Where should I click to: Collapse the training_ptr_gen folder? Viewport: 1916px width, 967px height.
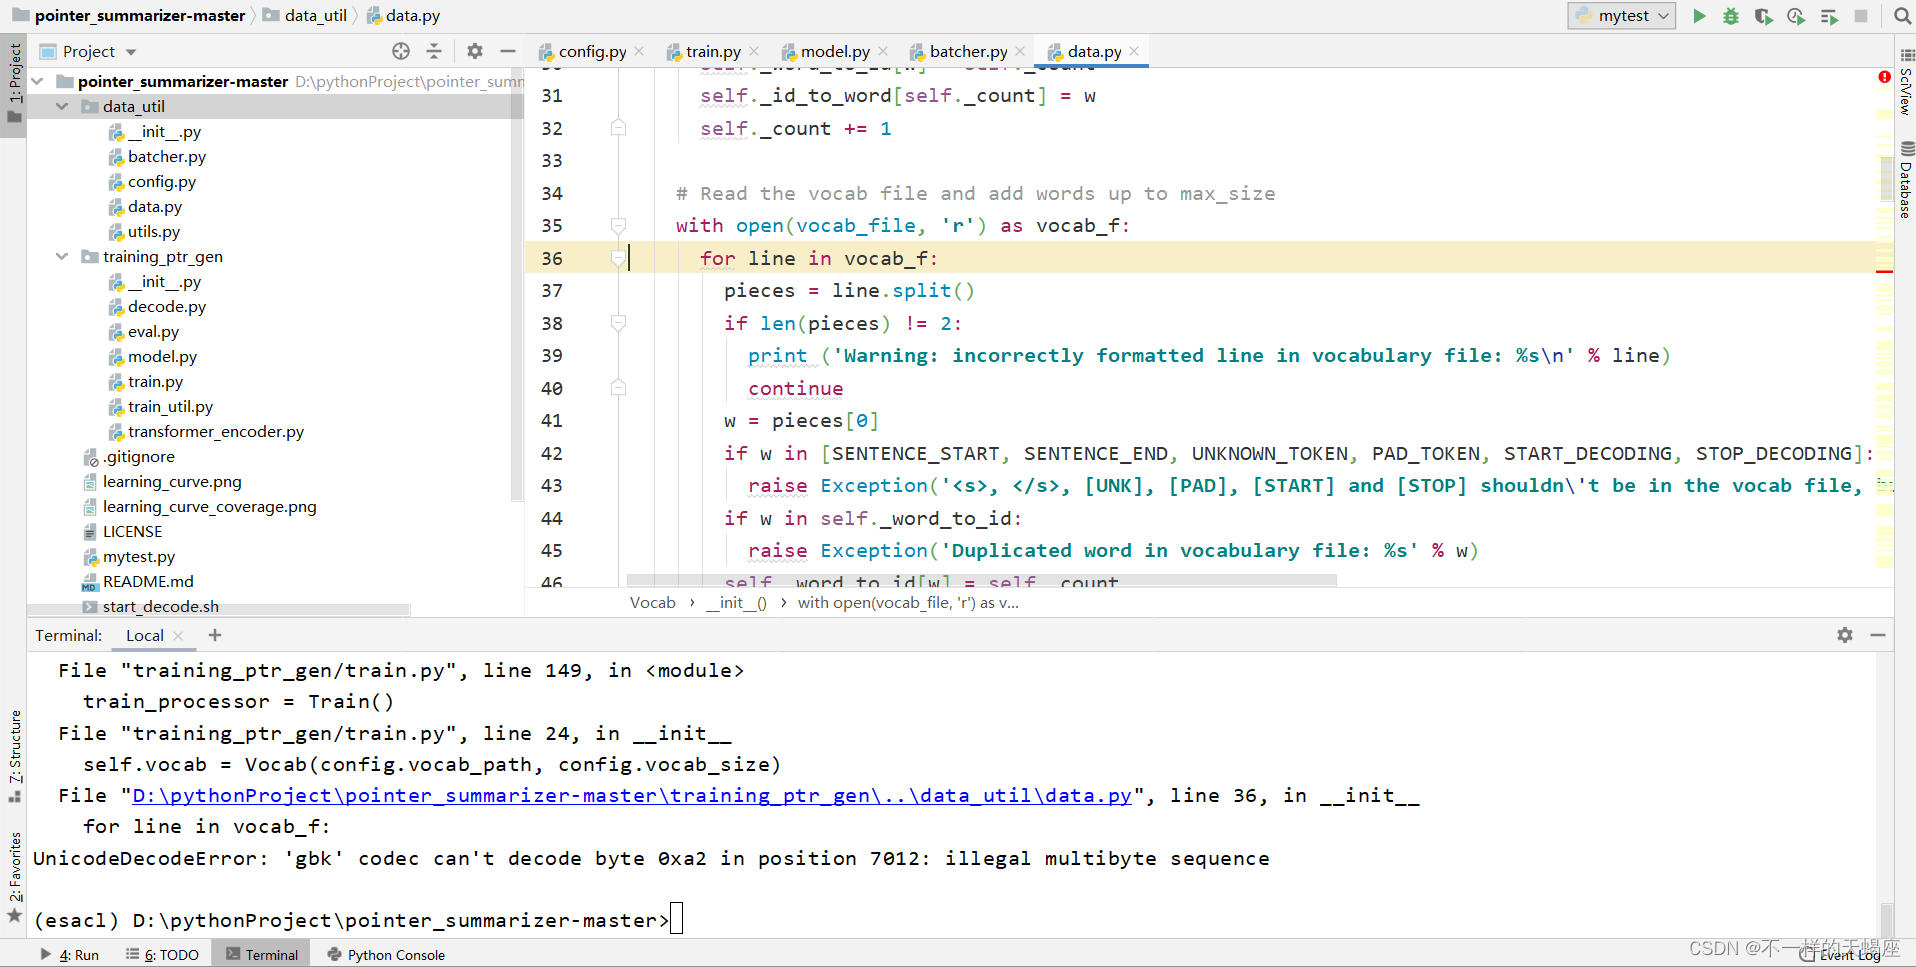[62, 256]
